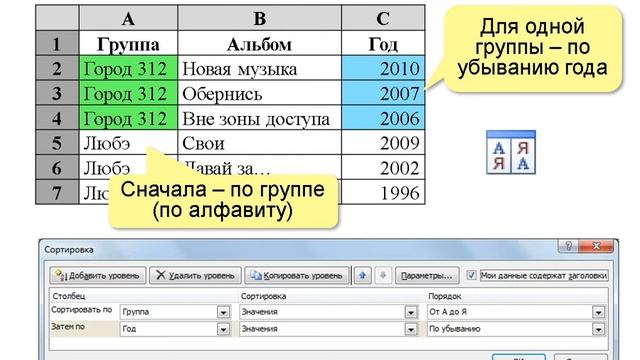The width and height of the screenshot is (640, 360).
Task: Select cell Новая музыка
Action: coord(260,68)
